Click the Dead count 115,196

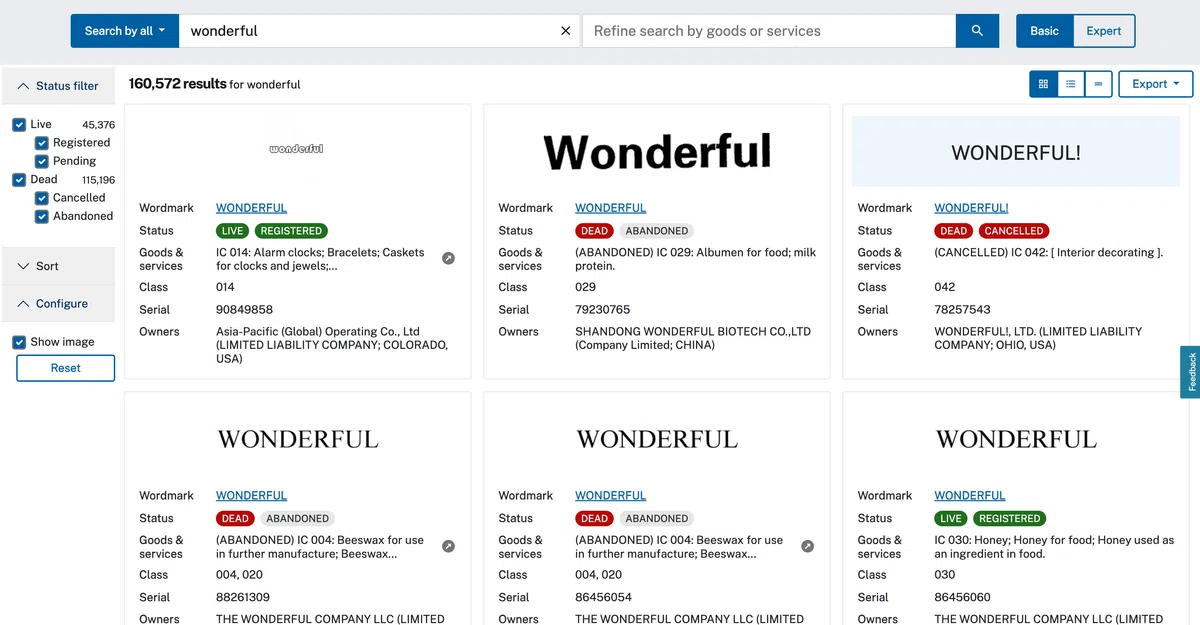98,180
